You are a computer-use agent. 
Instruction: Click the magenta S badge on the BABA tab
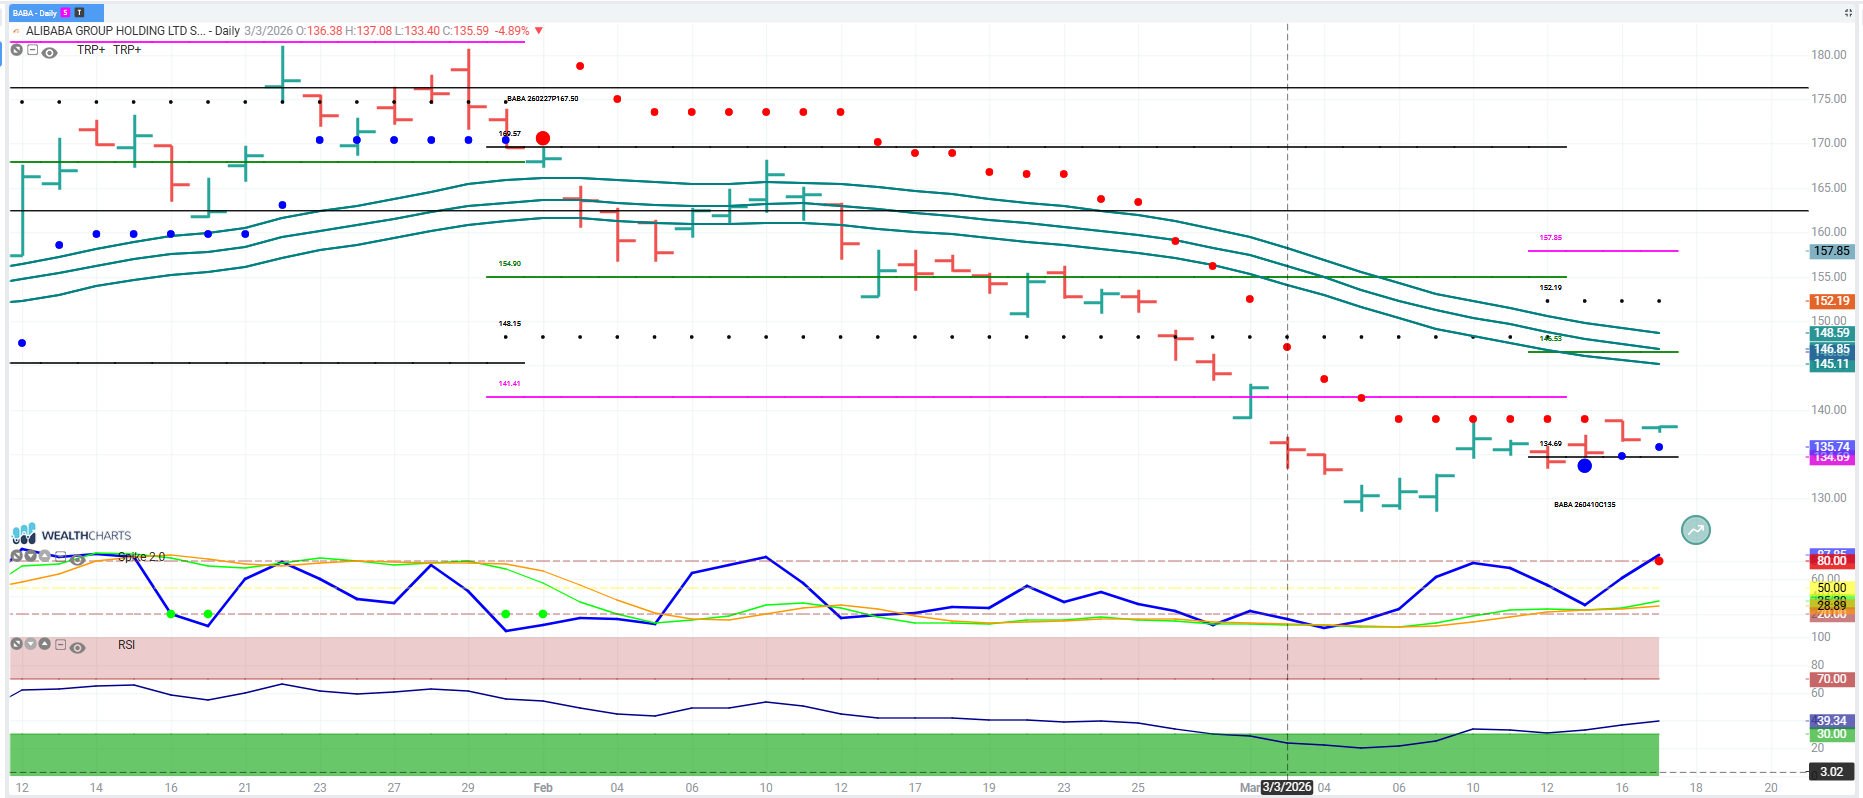pyautogui.click(x=66, y=13)
